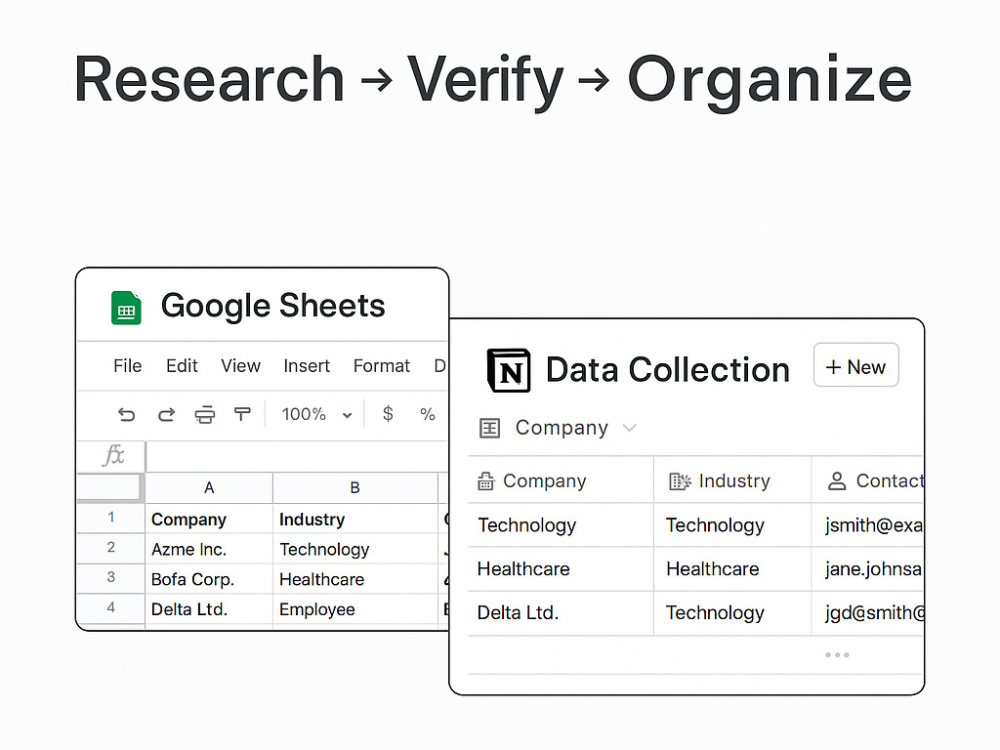Screen dimensions: 1000x750
Task: Click the Print icon in Sheets toolbar
Action: pyautogui.click(x=205, y=415)
